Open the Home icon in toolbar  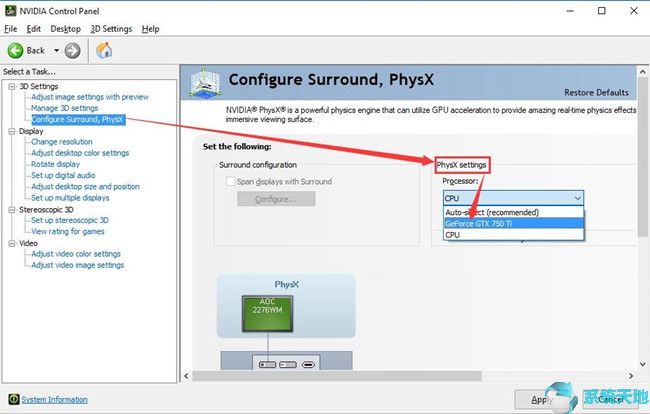click(104, 51)
